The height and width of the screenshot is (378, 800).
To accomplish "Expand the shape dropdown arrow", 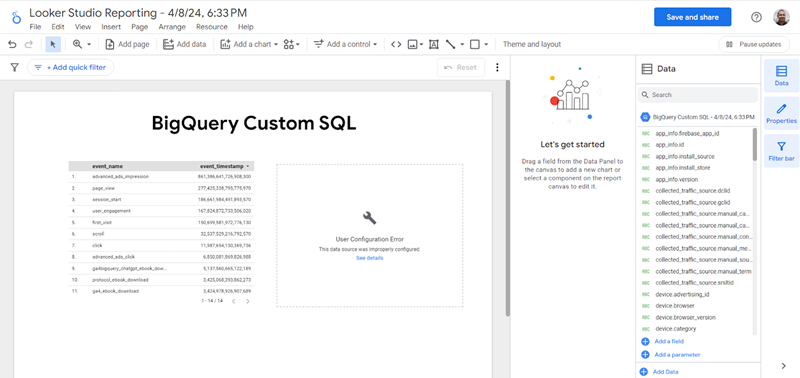I will point(486,44).
